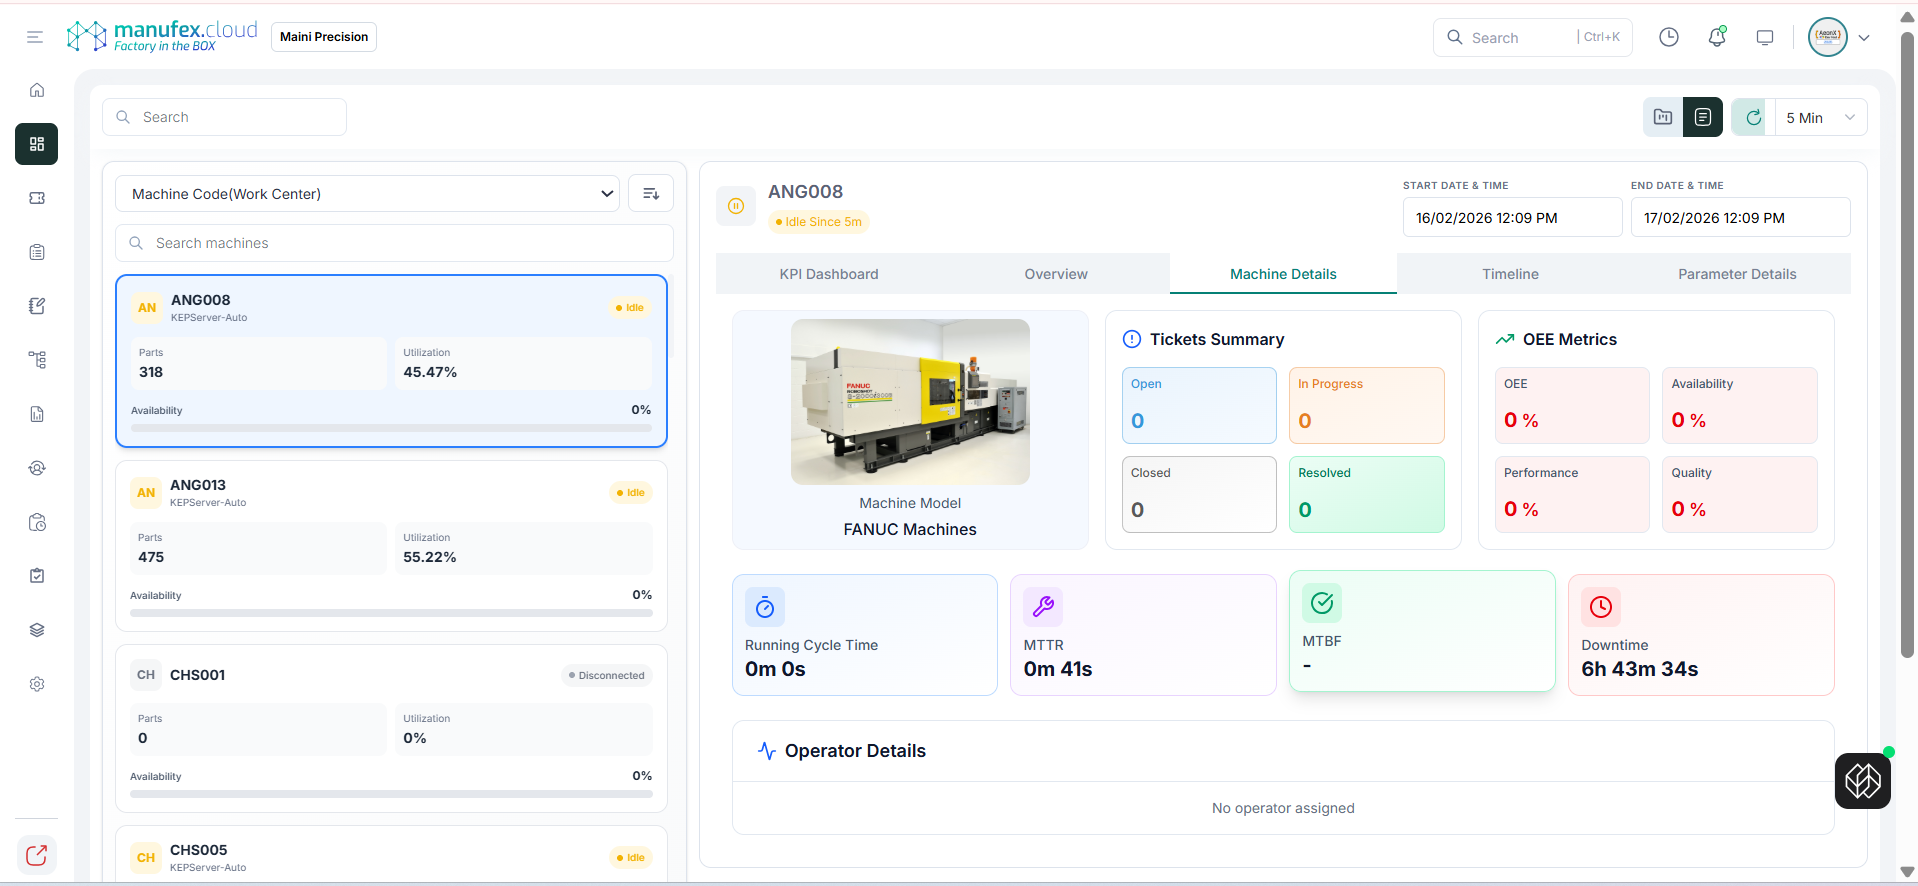Switch to the KPI Dashboard tab
1918x886 pixels.
coord(829,274)
